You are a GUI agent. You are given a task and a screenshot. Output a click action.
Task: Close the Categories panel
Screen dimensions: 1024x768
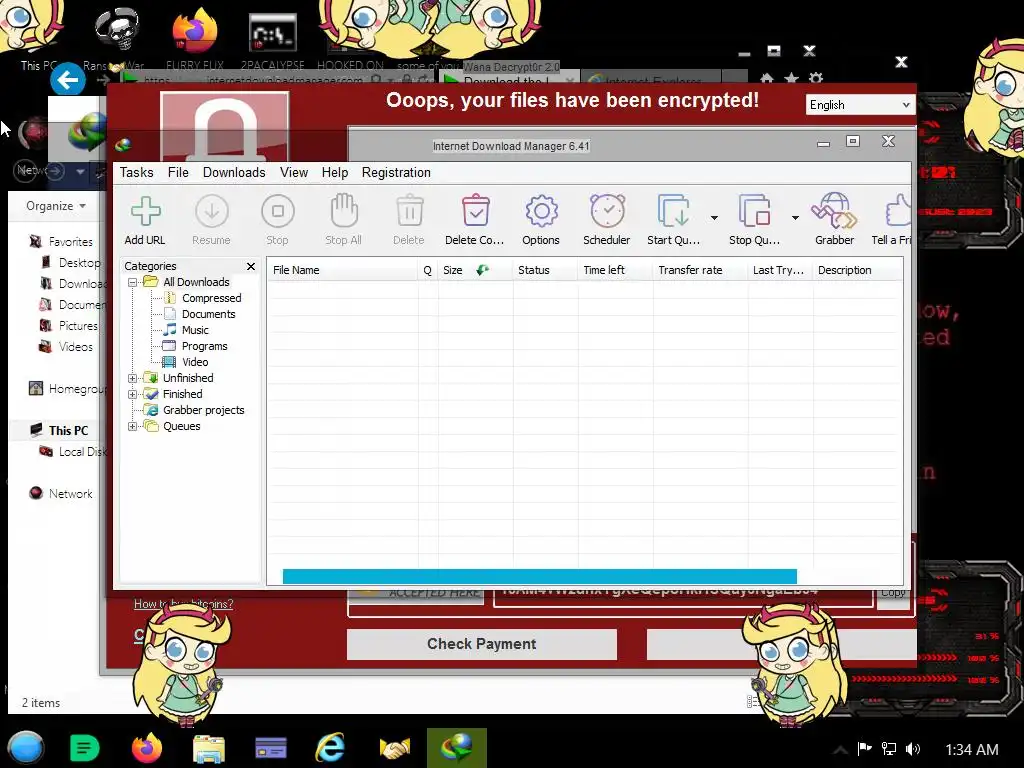tap(251, 266)
